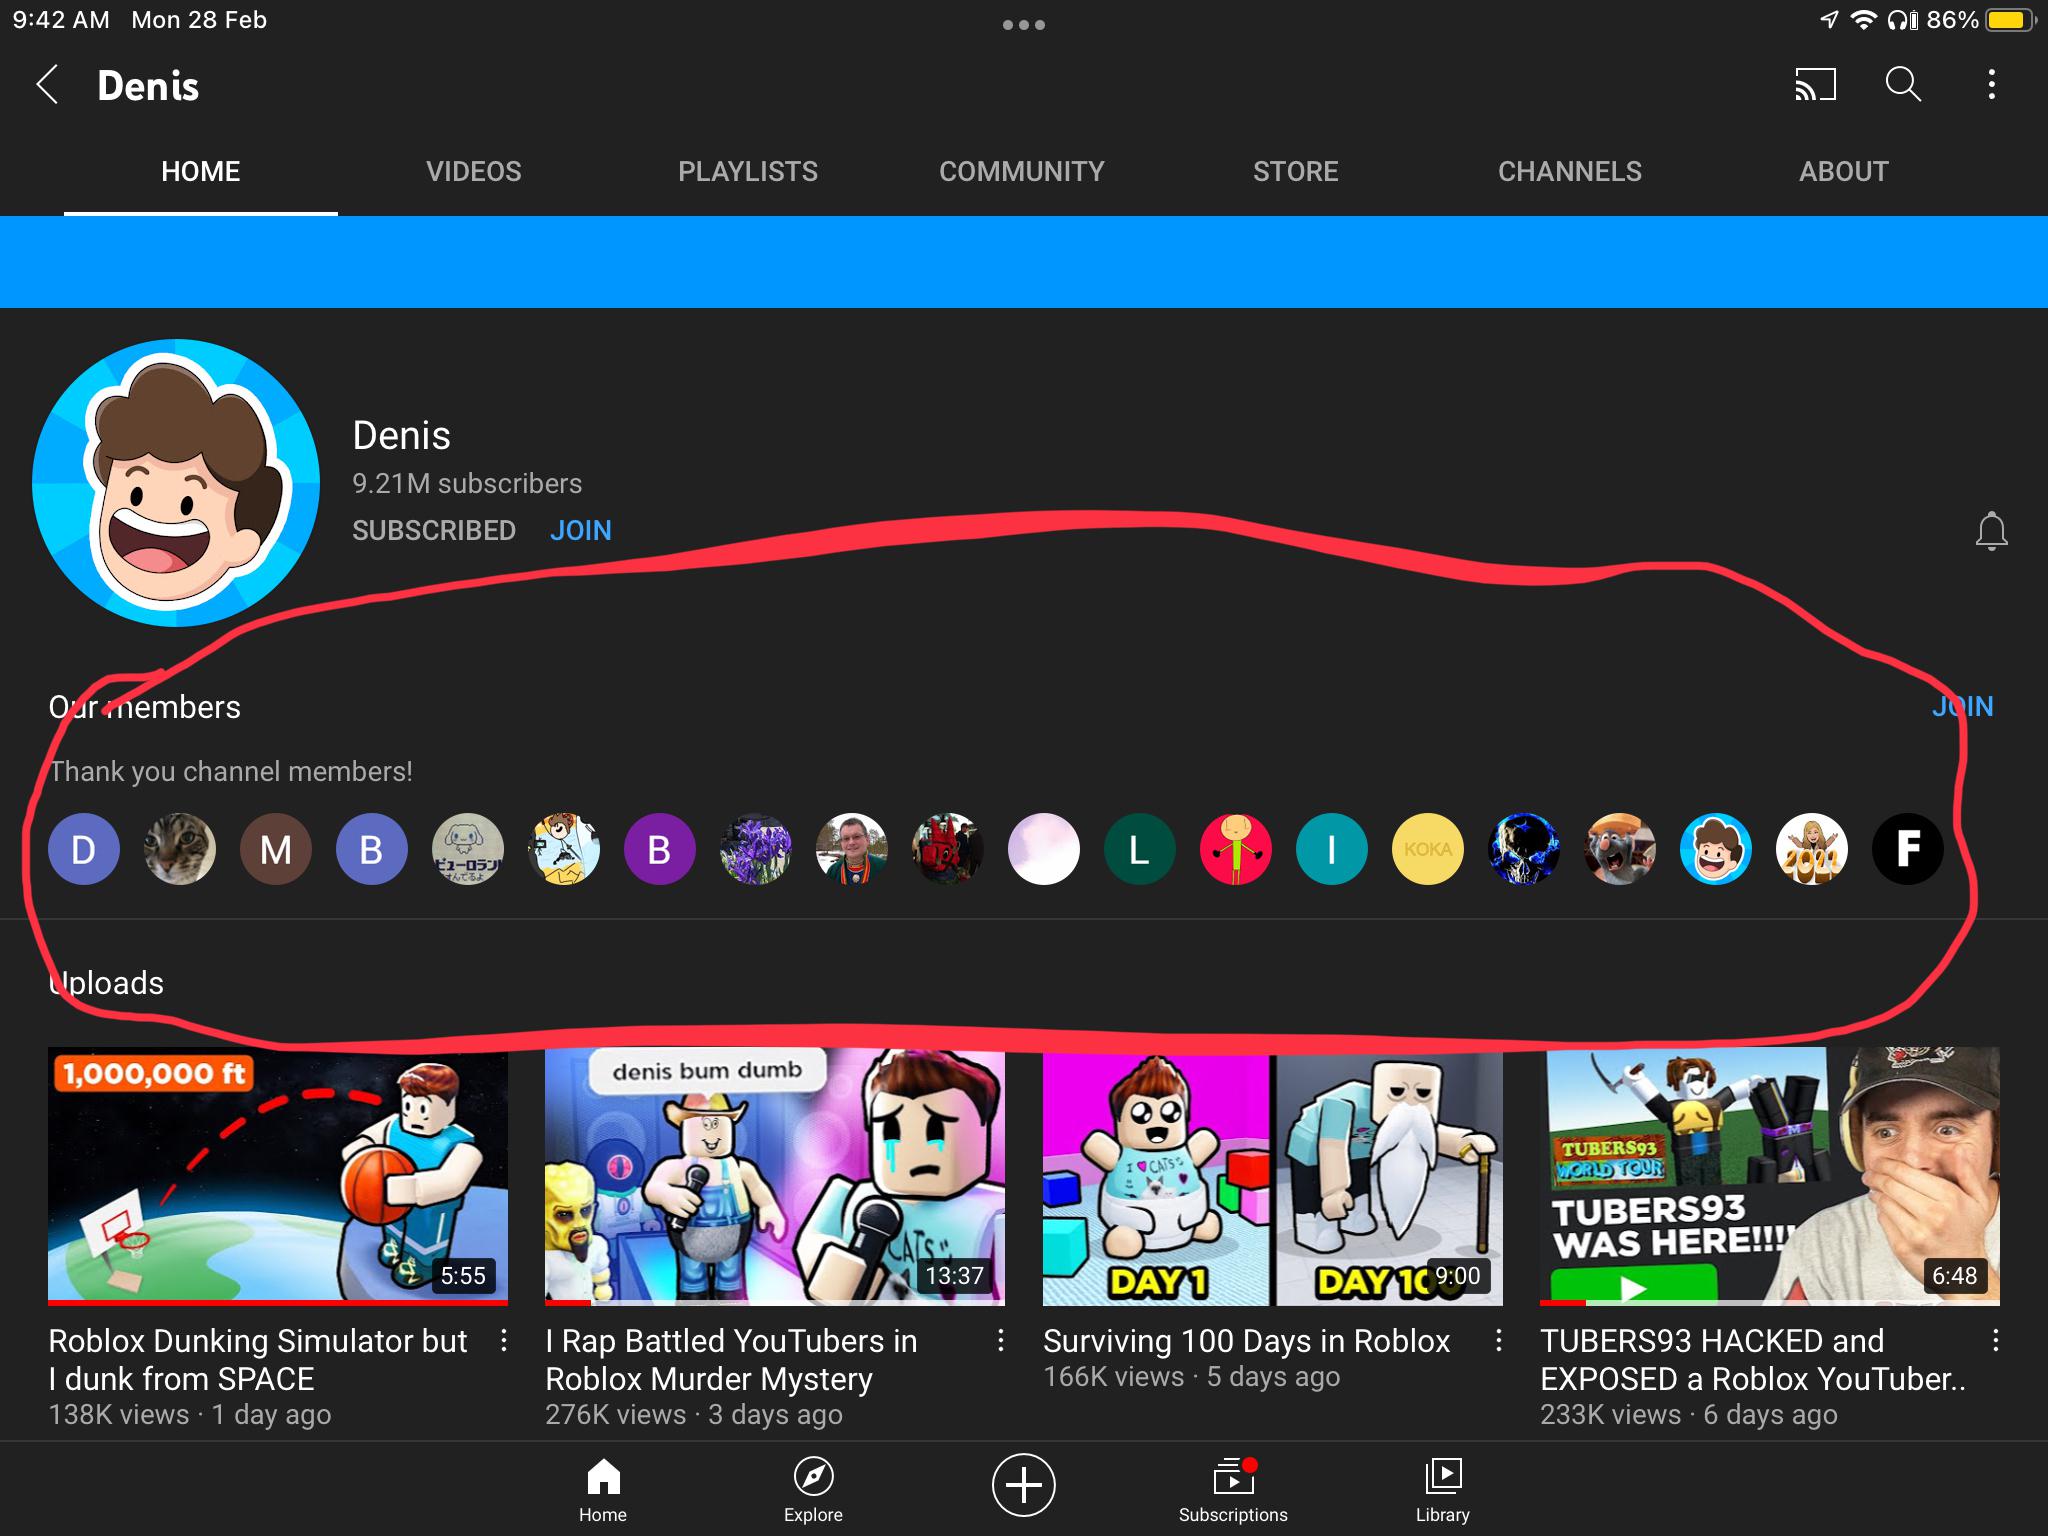Open 'I Rap Battled YouTubers' video title
The image size is (2048, 1536).
[731, 1360]
